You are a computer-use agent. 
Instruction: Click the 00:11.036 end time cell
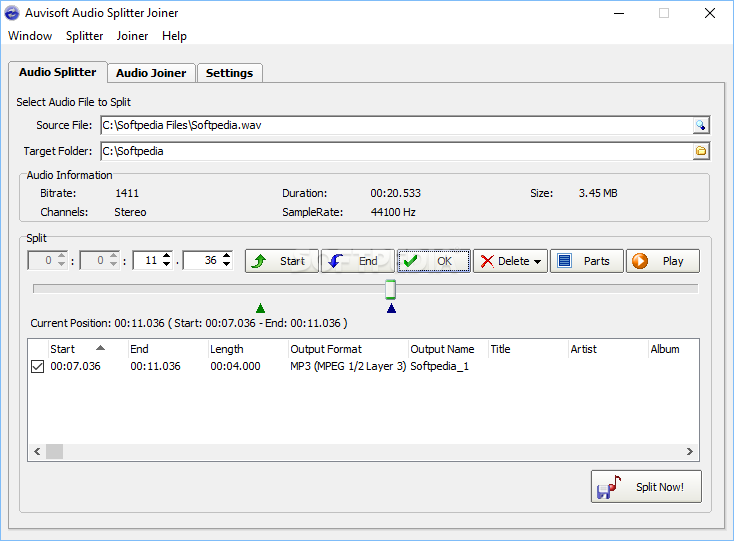(155, 366)
